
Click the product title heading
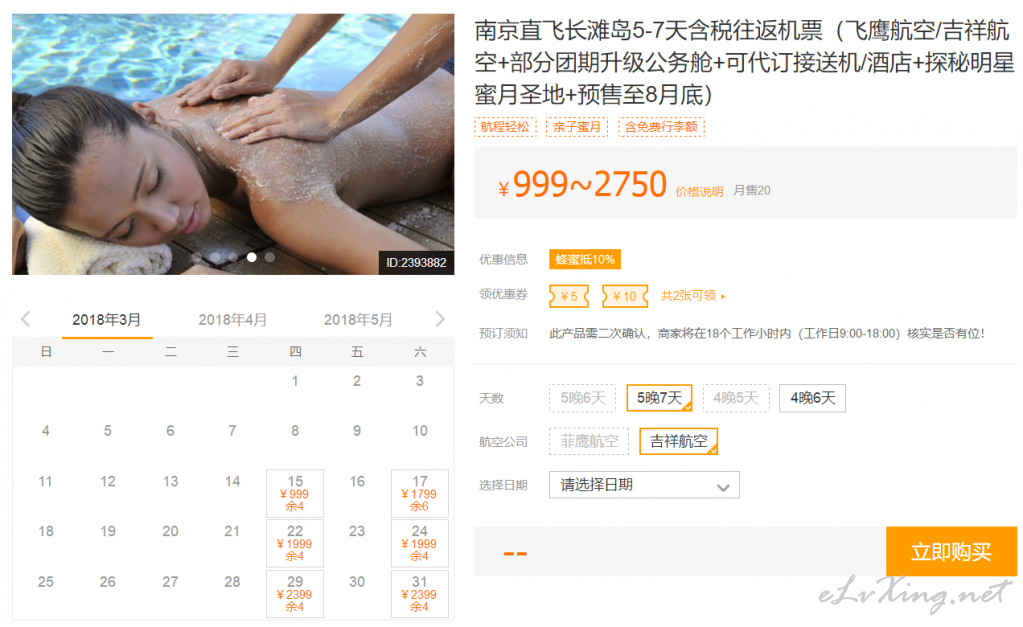(744, 63)
